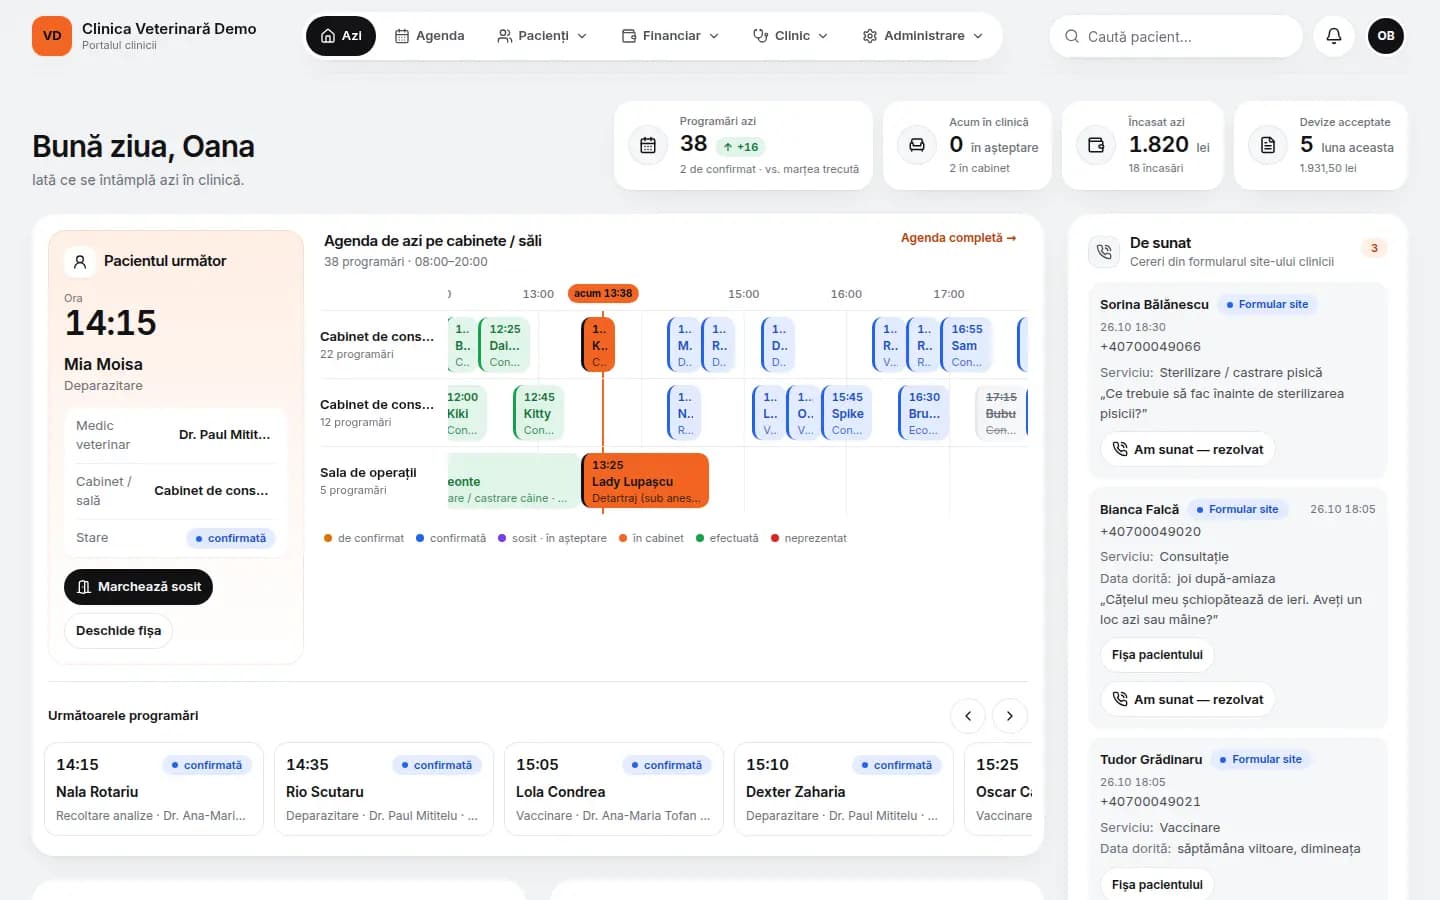
Task: Open the 15:10 Dexter Zaharia appointment card
Action: 844,789
